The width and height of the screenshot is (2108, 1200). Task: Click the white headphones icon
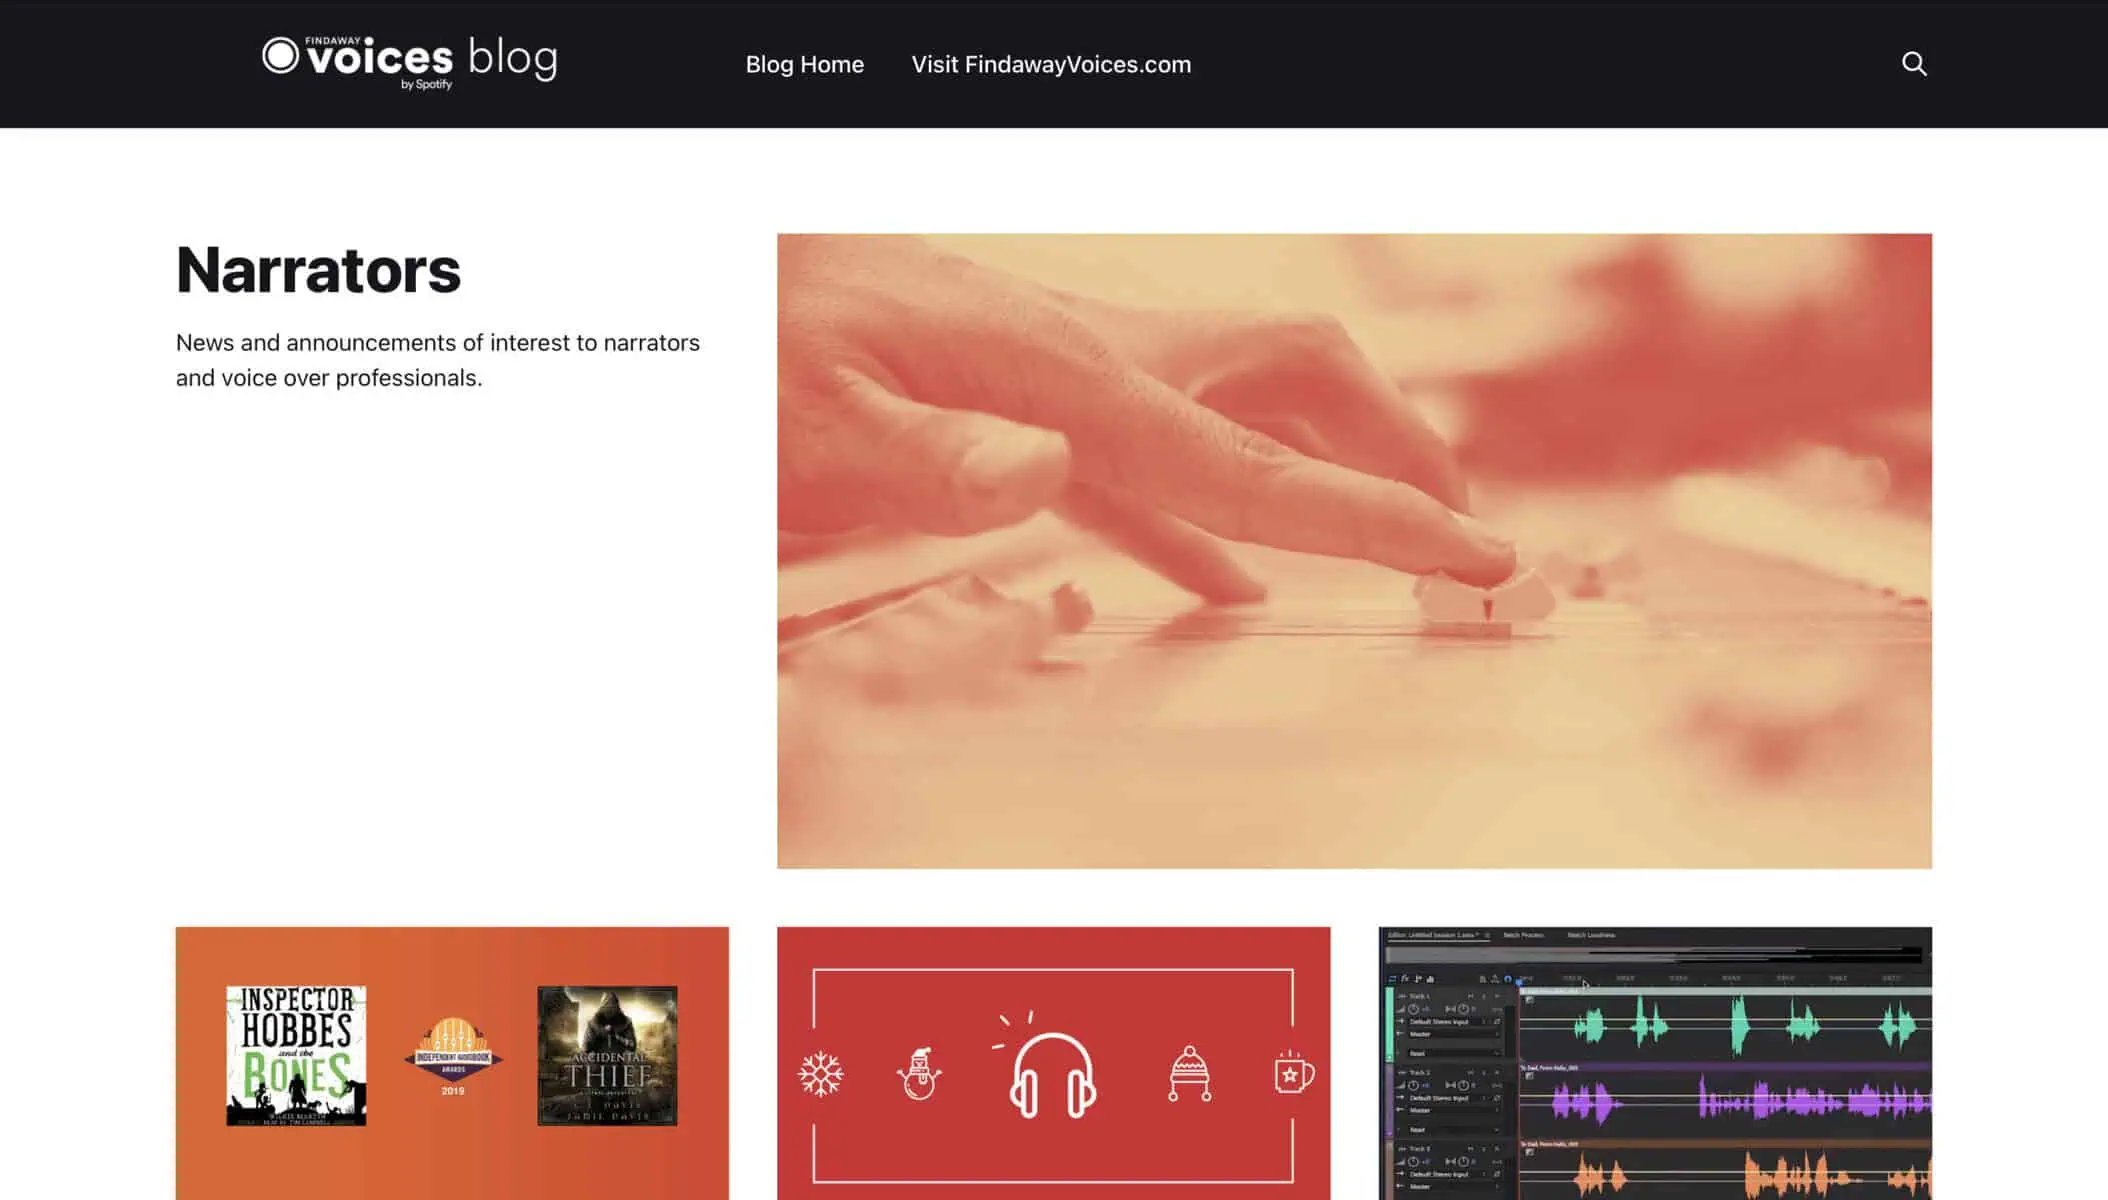point(1052,1066)
